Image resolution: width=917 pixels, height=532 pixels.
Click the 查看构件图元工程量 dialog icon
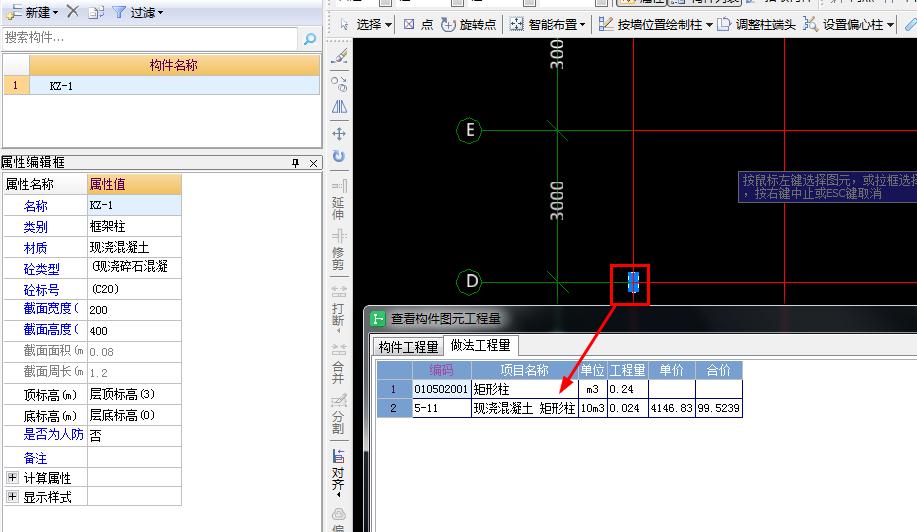click(x=378, y=319)
